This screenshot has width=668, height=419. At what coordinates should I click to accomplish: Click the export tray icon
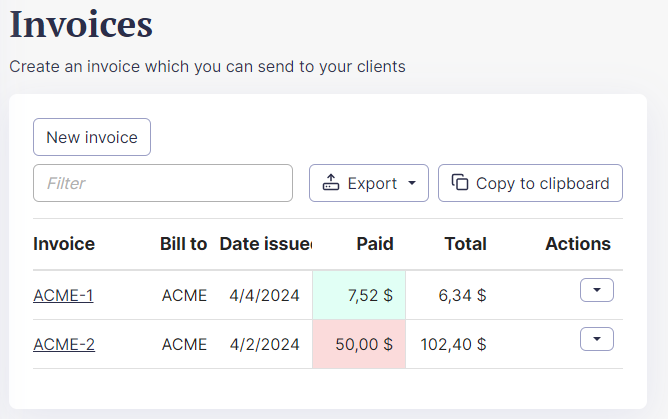331,183
